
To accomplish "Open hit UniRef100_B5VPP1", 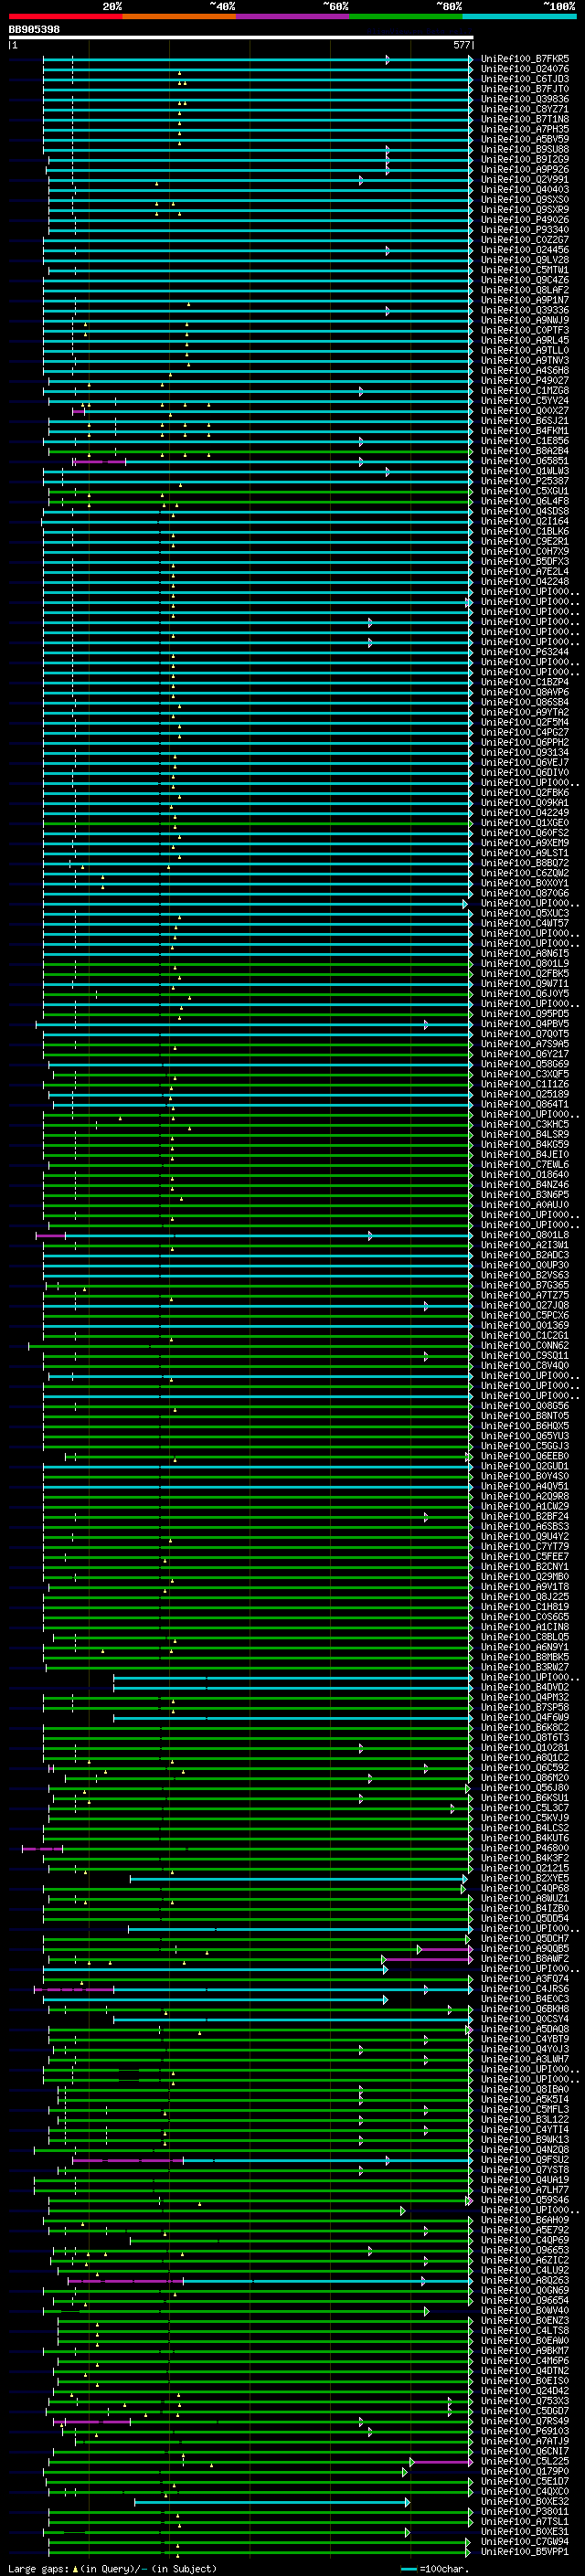I will [x=525, y=2552].
